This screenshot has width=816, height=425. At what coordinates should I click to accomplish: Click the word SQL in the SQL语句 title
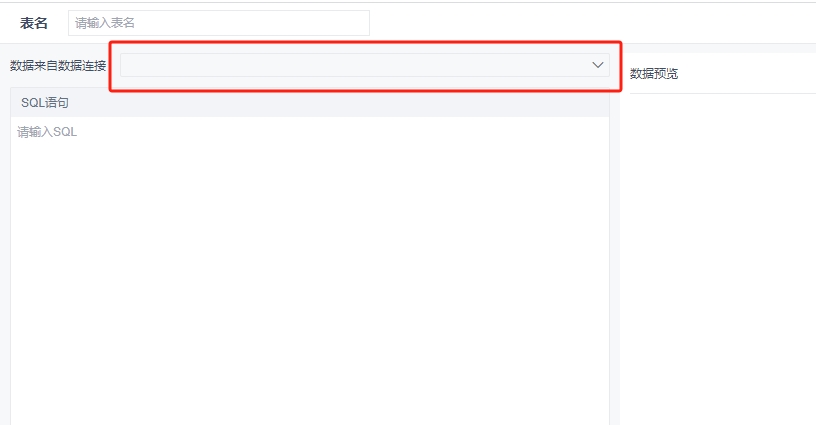pyautogui.click(x=32, y=103)
